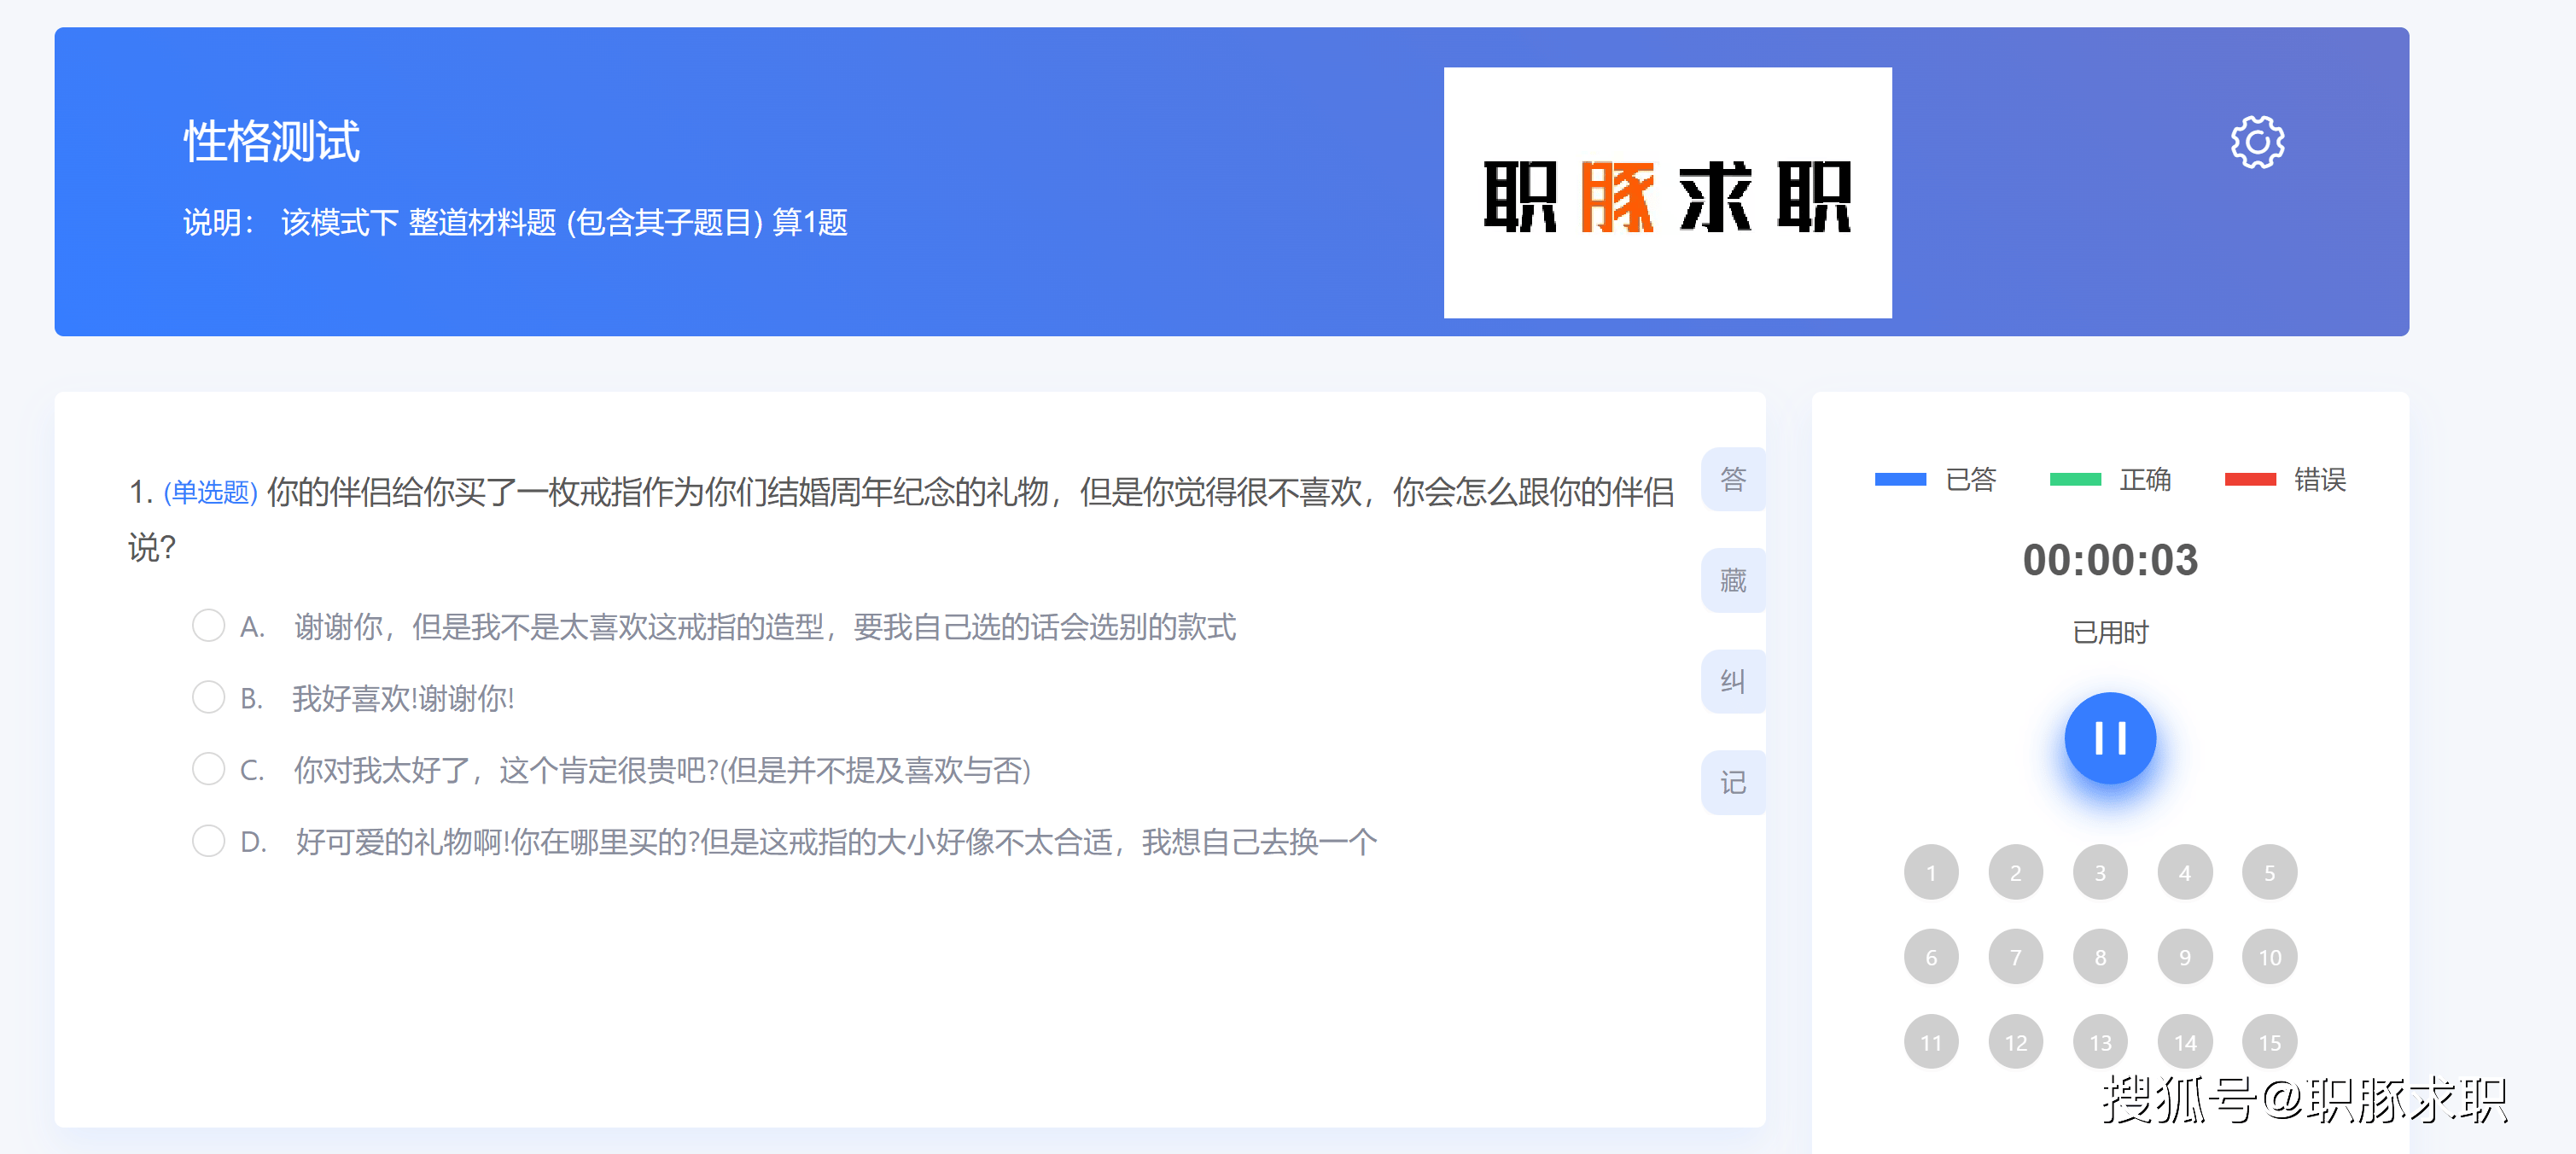Open question number 13
This screenshot has width=2576, height=1154.
(x=2100, y=1042)
